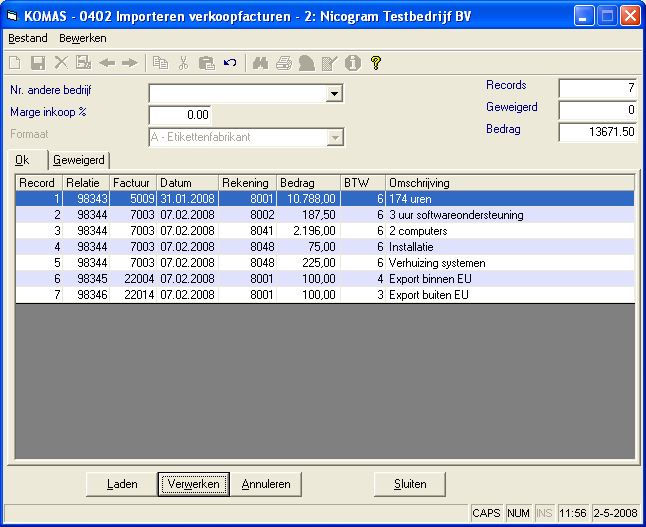
Task: Click the notepad with pencil icon
Action: [330, 63]
